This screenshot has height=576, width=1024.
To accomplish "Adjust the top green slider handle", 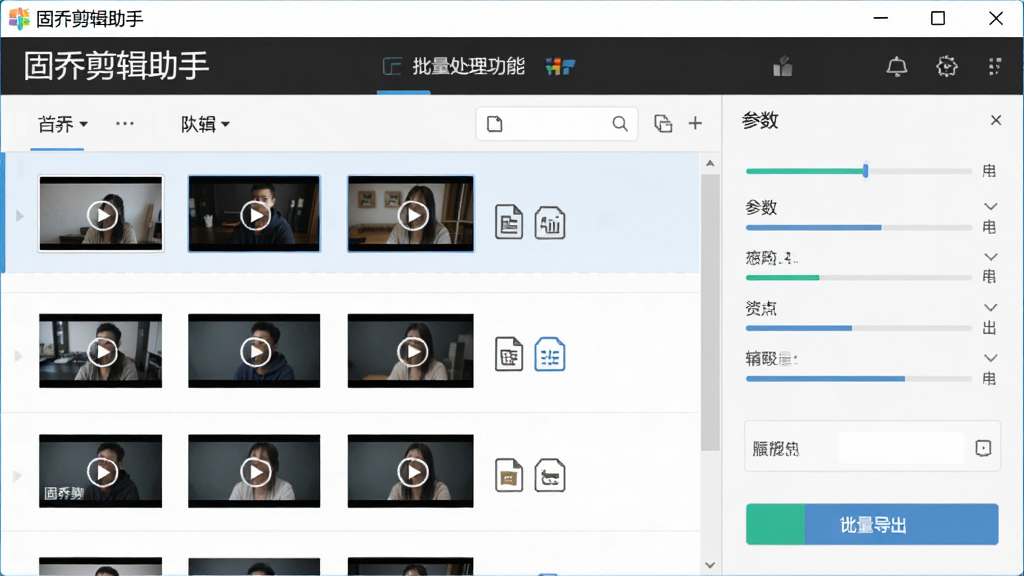I will click(x=865, y=171).
